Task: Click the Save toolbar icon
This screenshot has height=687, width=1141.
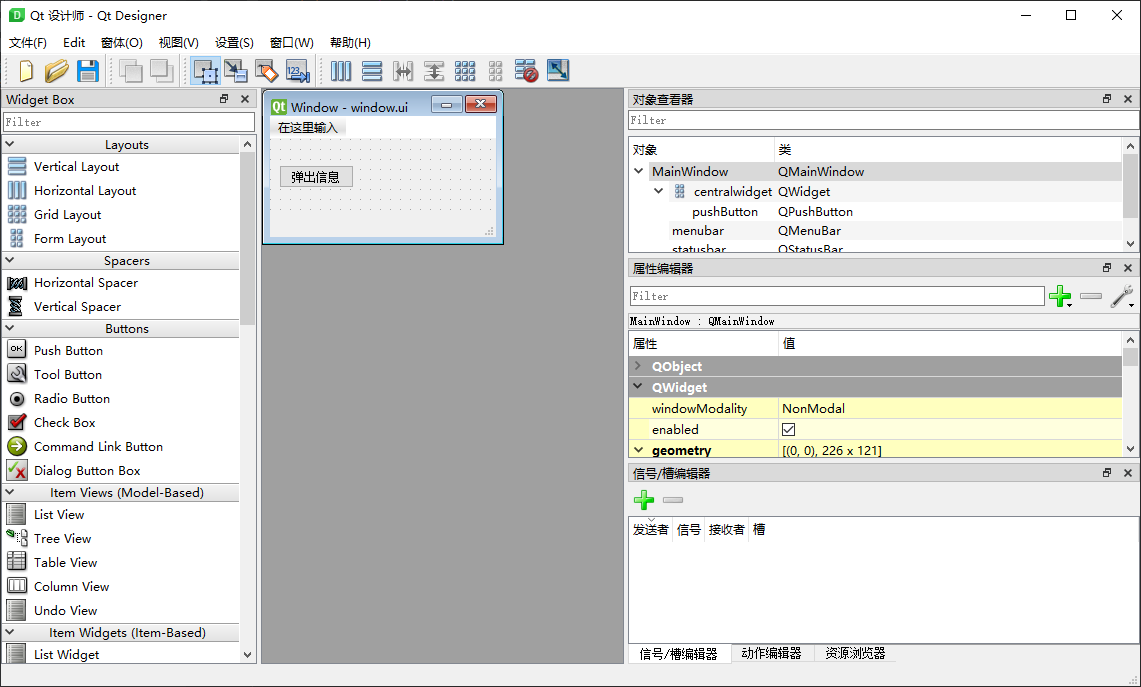Action: click(86, 71)
